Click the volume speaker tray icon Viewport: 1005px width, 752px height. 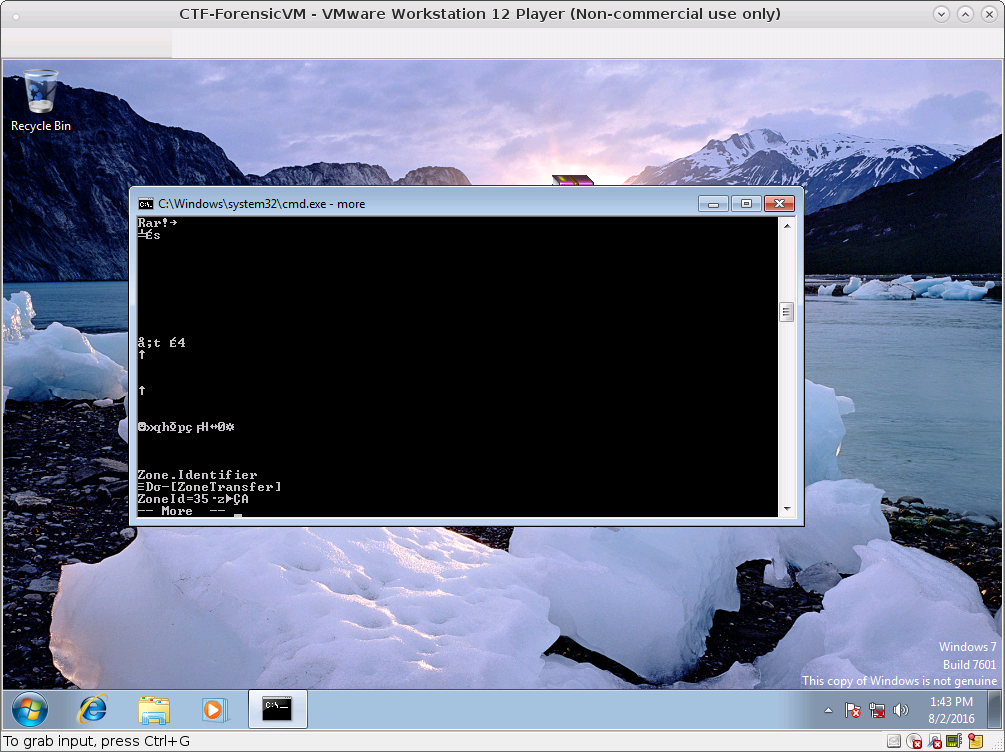click(x=901, y=710)
